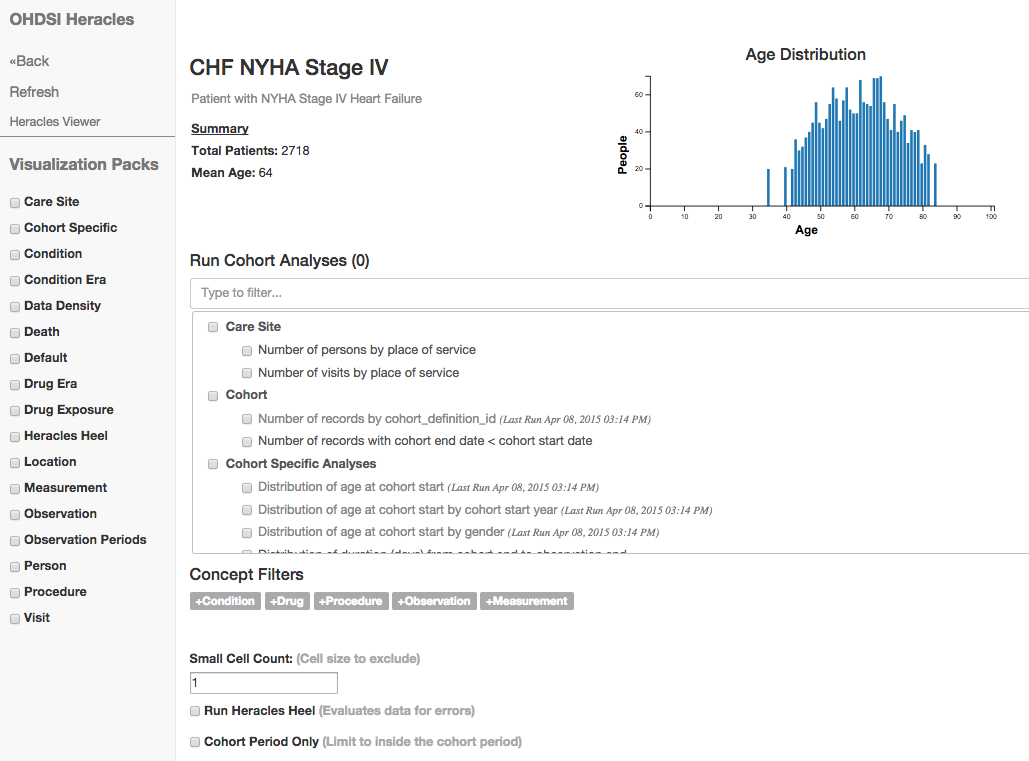1029x761 pixels.
Task: Add an Observation concept filter
Action: pos(434,601)
